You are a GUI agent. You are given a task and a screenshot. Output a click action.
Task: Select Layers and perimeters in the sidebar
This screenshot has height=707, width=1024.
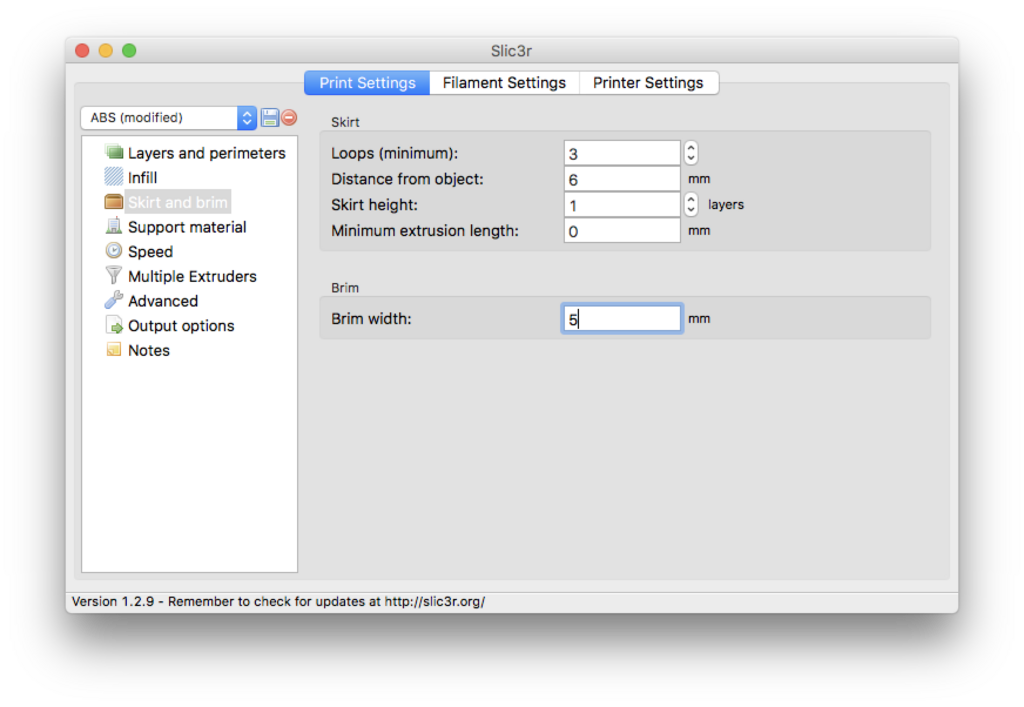pos(206,153)
